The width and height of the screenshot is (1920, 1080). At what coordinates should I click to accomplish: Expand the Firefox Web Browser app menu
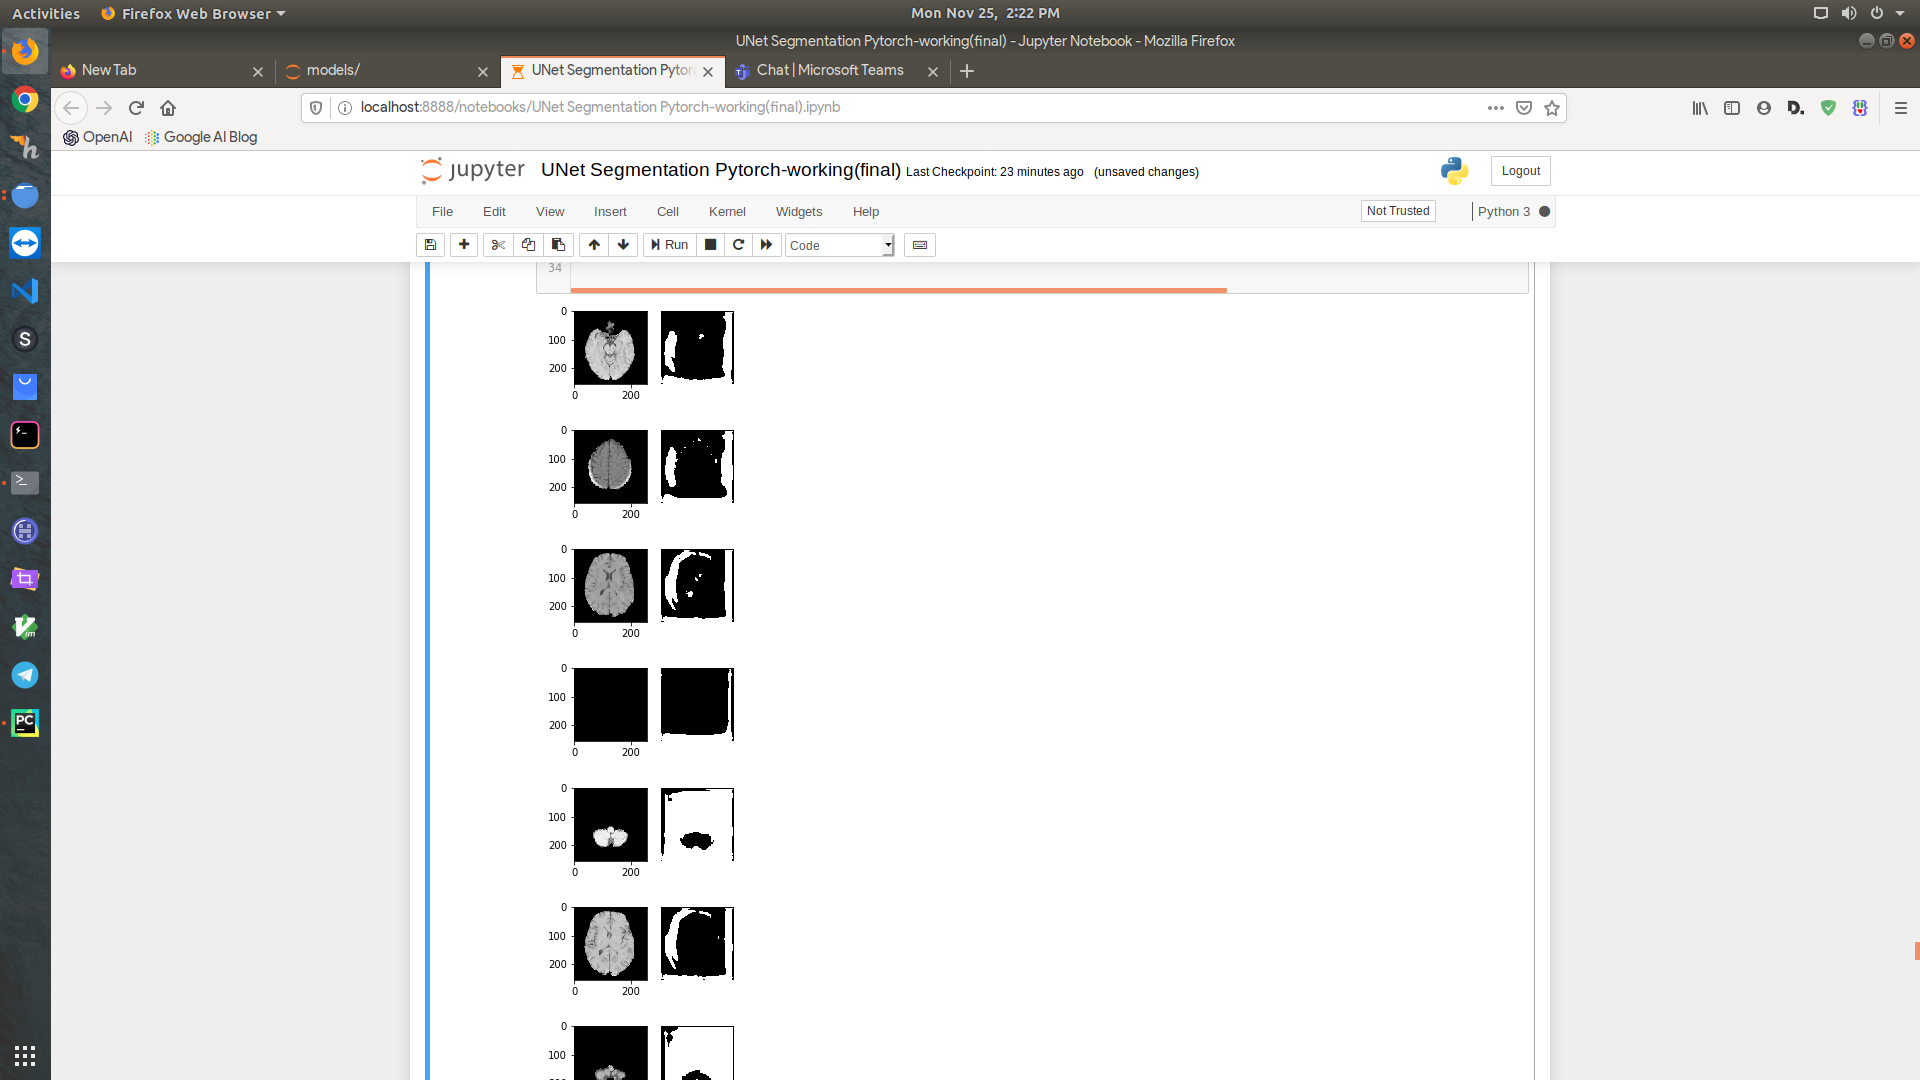194,13
